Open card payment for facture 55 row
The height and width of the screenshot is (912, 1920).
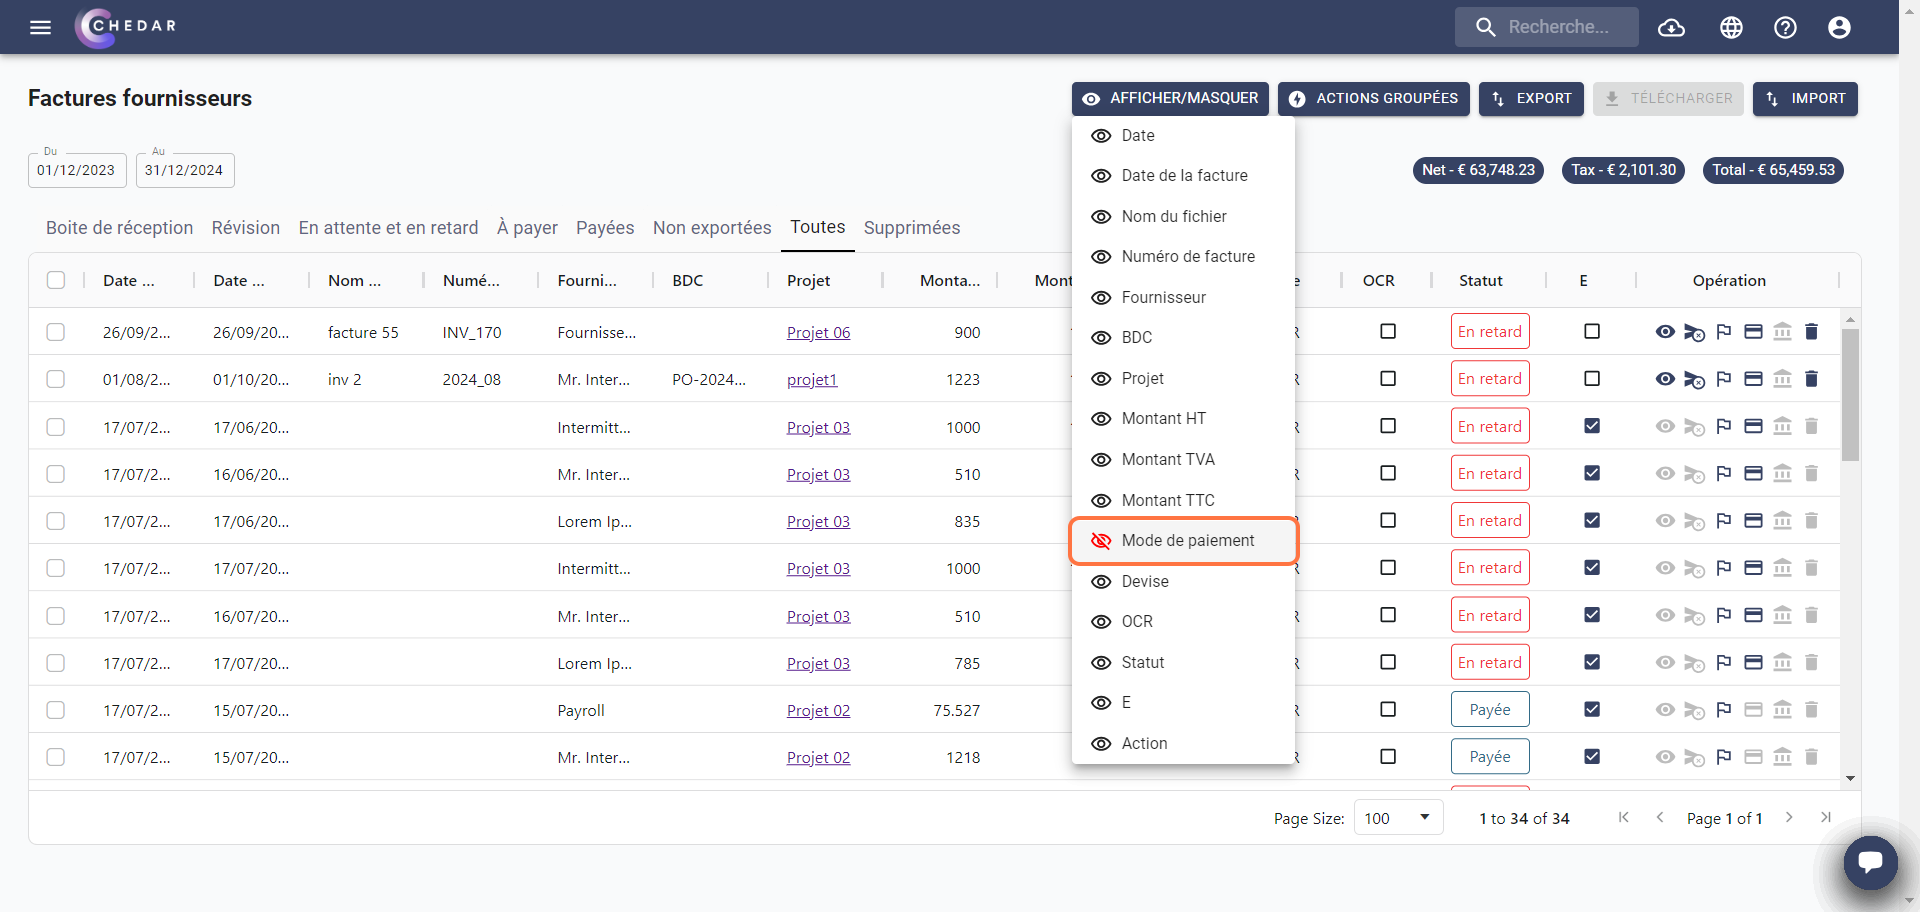[x=1753, y=332]
